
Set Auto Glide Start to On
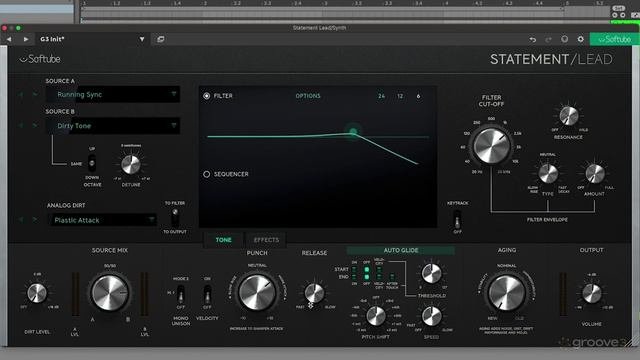point(354,270)
